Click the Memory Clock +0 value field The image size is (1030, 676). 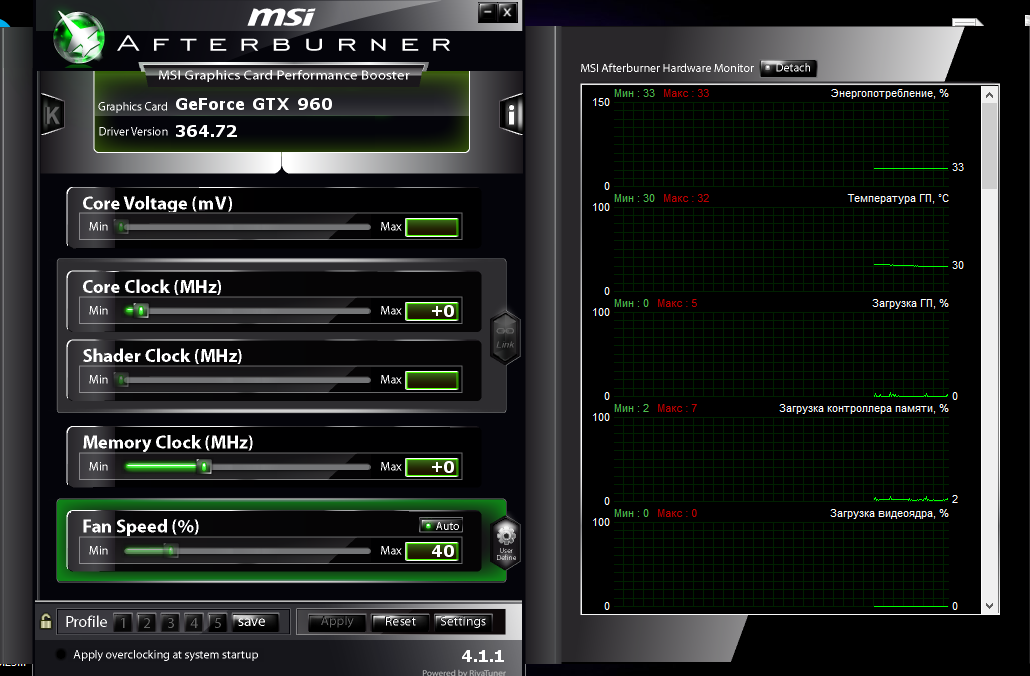coord(432,467)
